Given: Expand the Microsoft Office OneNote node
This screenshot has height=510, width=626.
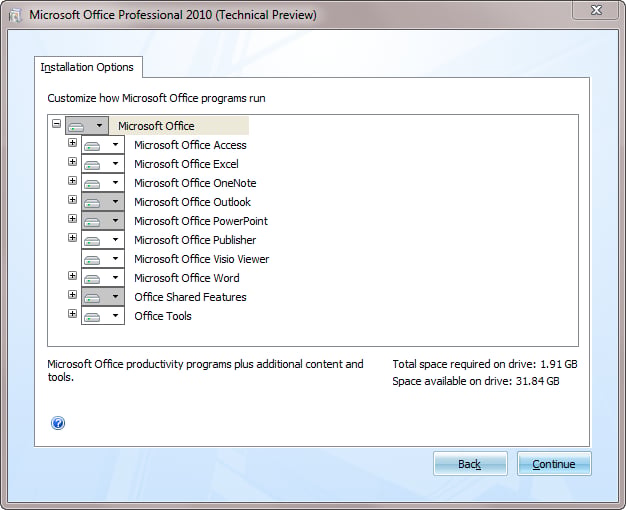Looking at the screenshot, I should (72, 181).
